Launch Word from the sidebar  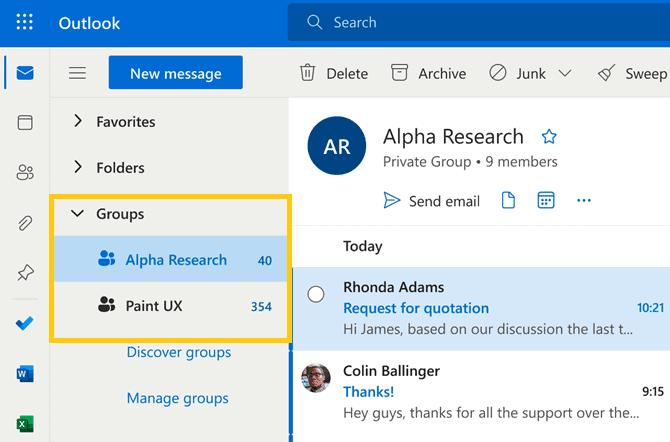[25, 374]
